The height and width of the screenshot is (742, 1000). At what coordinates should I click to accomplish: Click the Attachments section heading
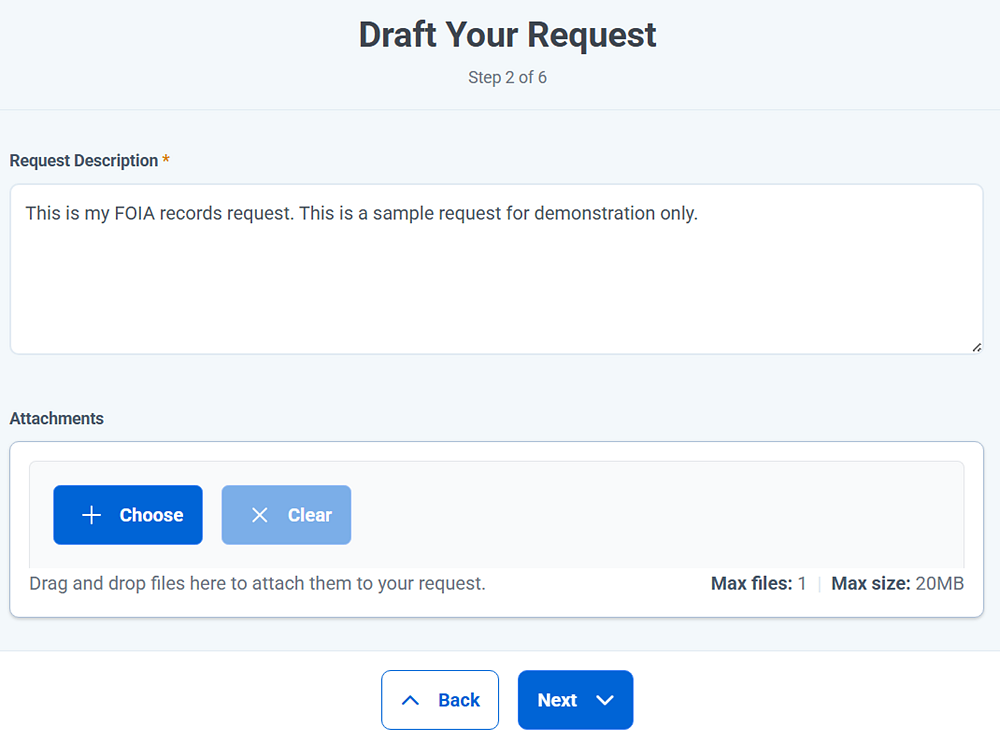coord(56,418)
